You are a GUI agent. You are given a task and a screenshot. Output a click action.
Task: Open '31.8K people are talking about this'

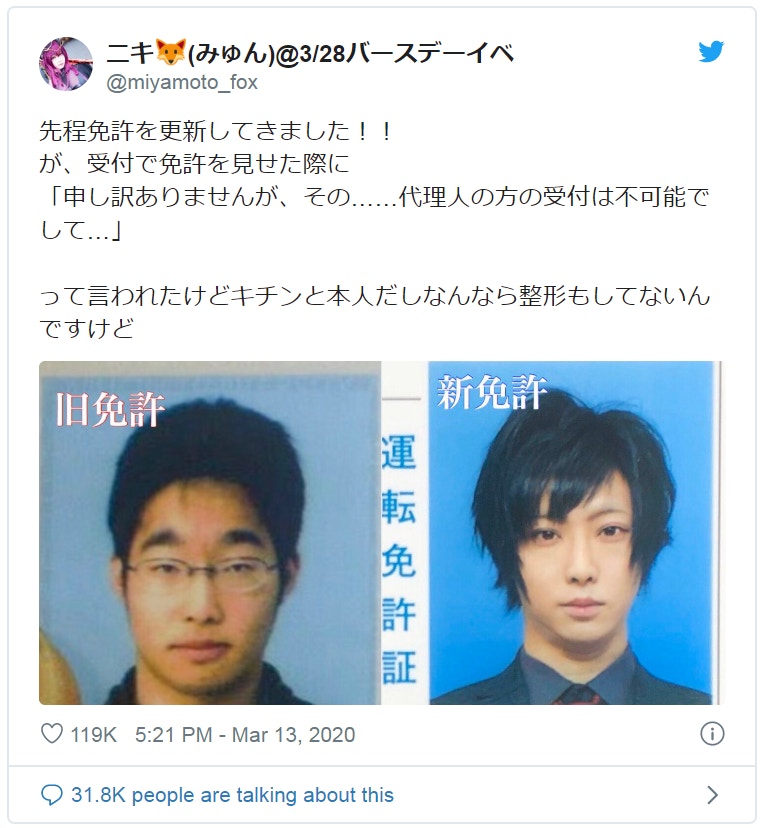(232, 795)
